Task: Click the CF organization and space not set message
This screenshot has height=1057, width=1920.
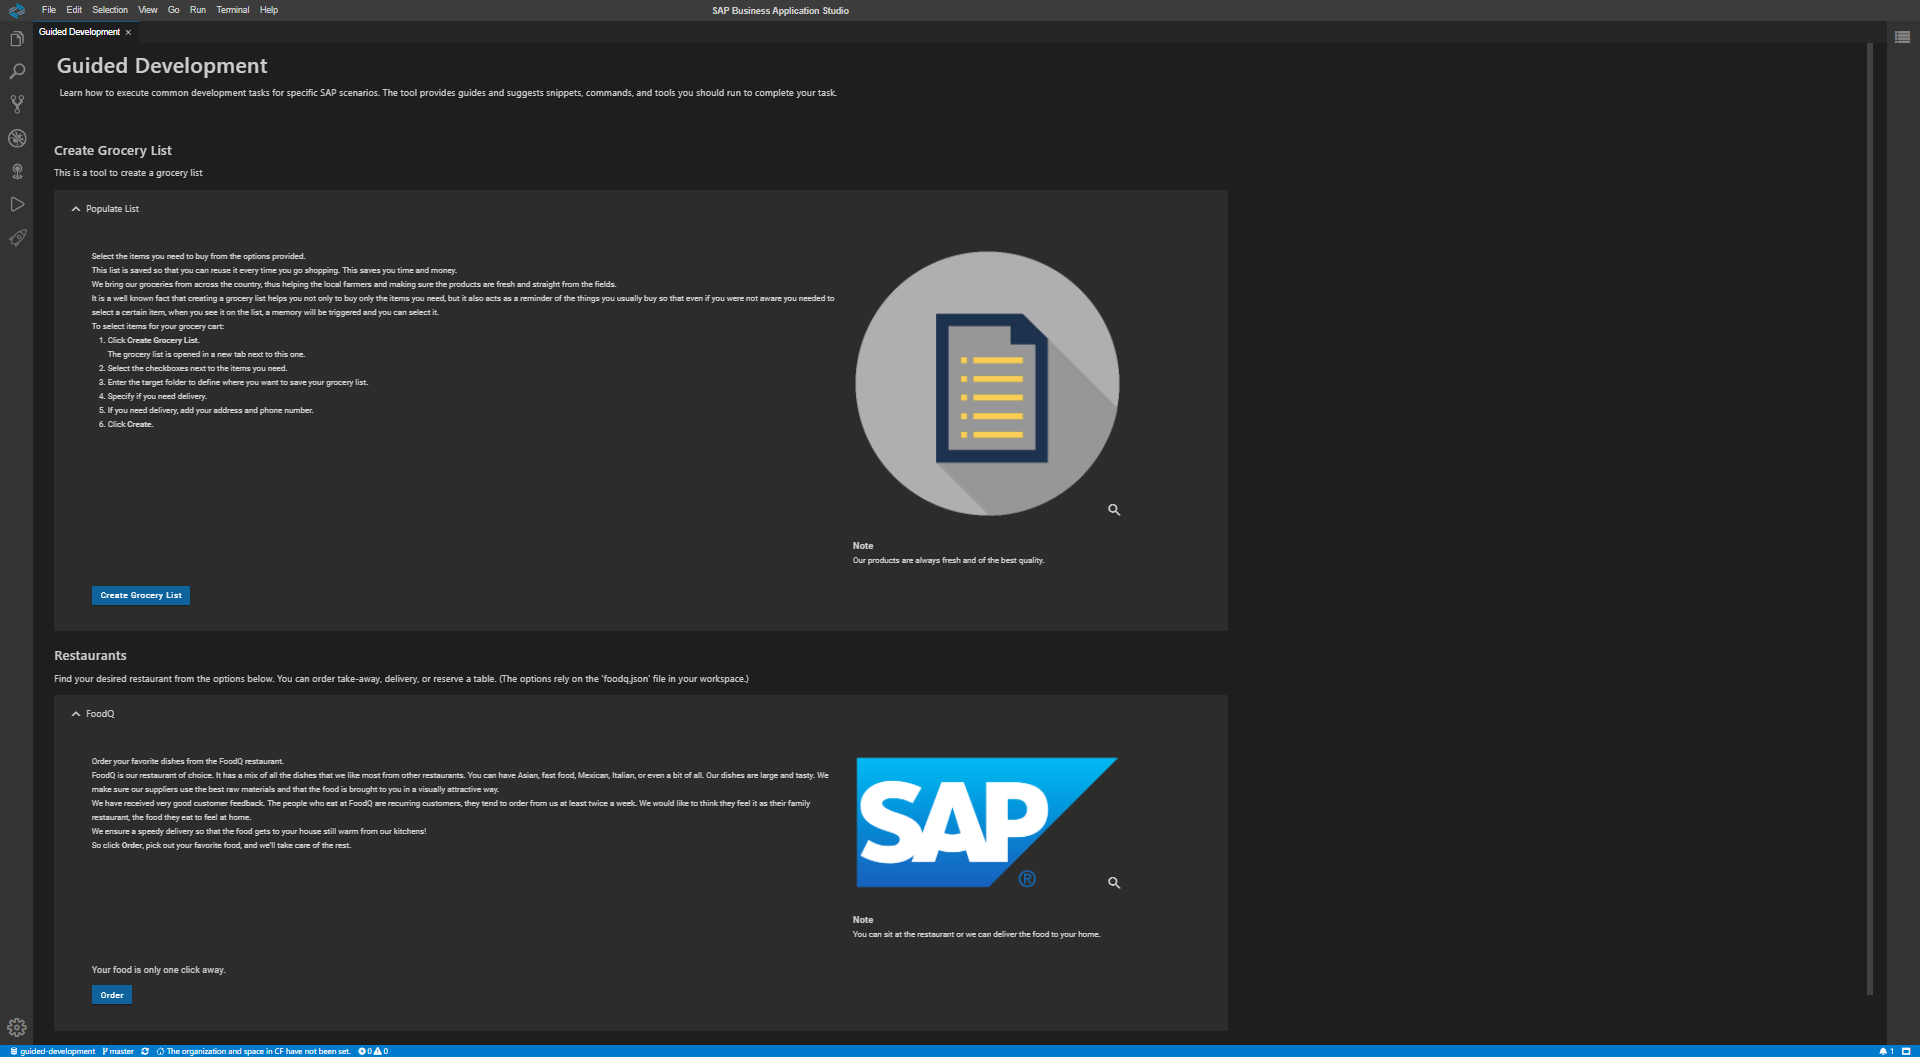Action: point(253,1051)
